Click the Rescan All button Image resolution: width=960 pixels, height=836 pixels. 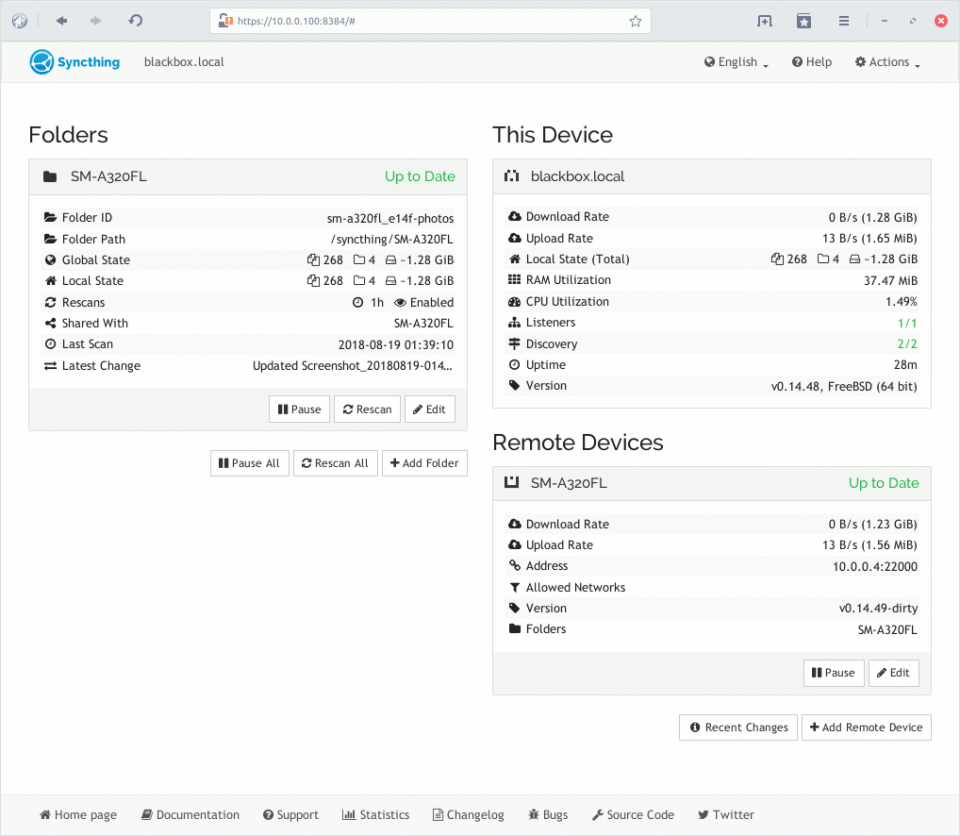336,463
